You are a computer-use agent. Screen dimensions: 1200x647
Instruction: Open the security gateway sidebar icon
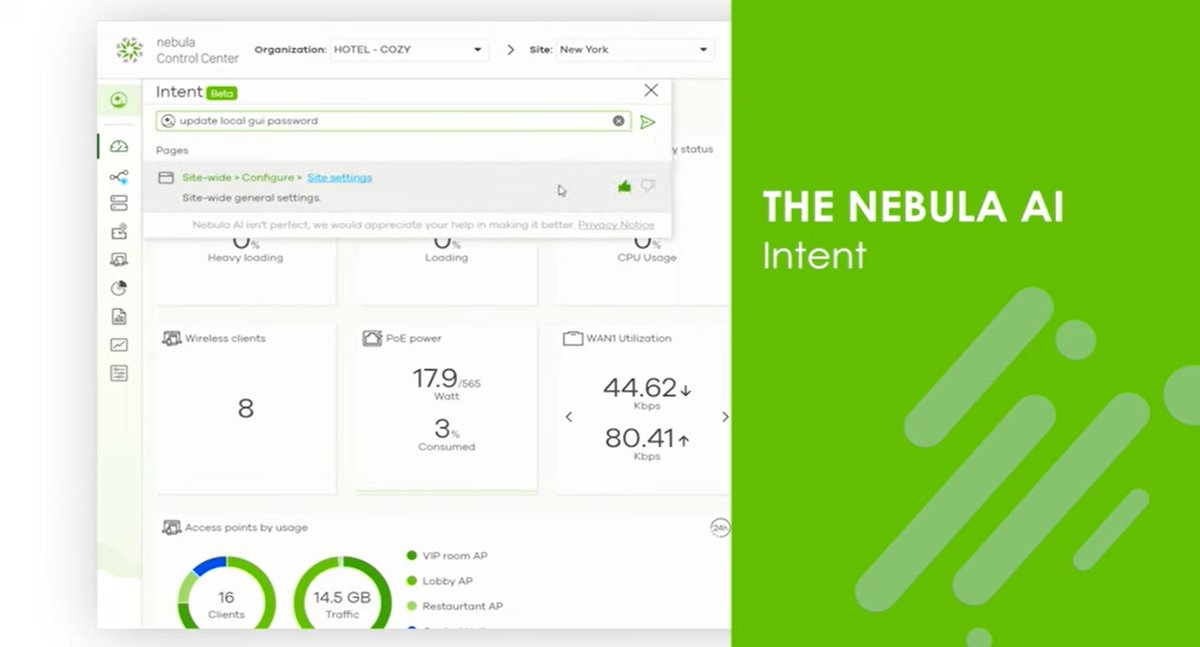click(x=119, y=232)
